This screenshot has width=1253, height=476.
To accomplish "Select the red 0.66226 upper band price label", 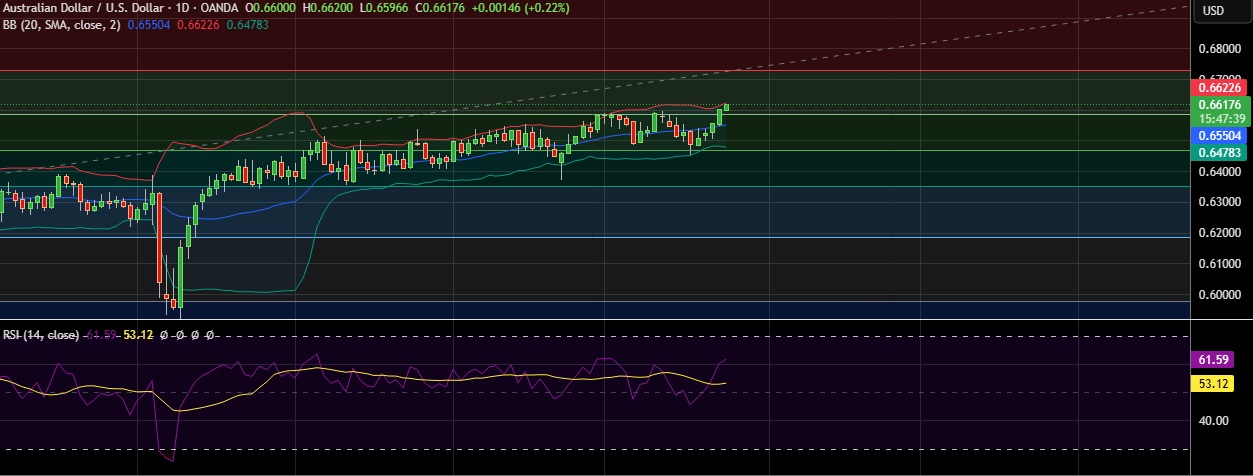I will tap(1220, 88).
